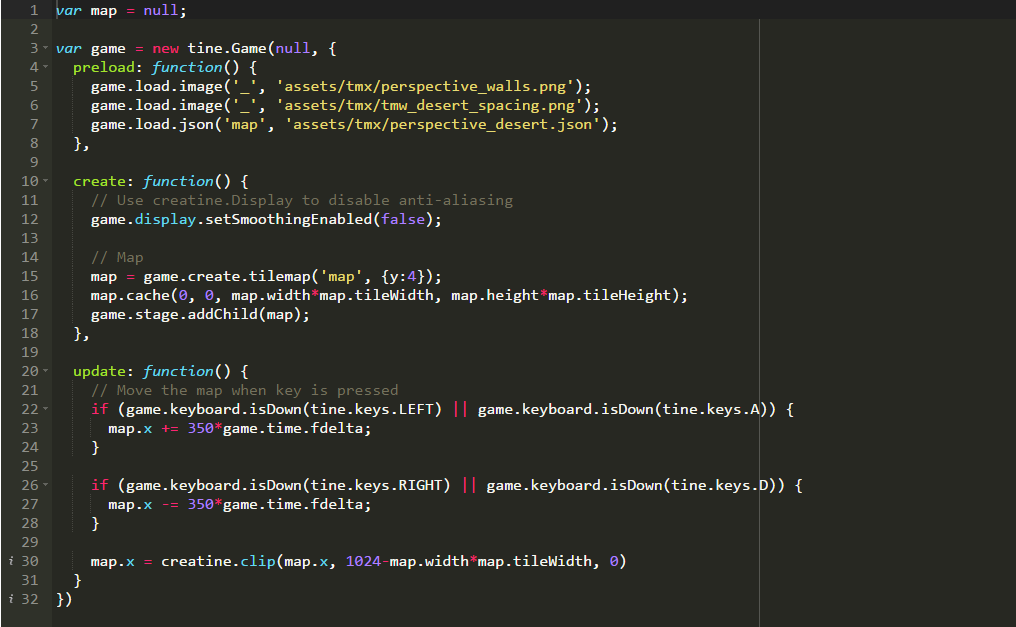Collapse the create function at line 10
This screenshot has height=627, width=1016.
pyautogui.click(x=46, y=181)
